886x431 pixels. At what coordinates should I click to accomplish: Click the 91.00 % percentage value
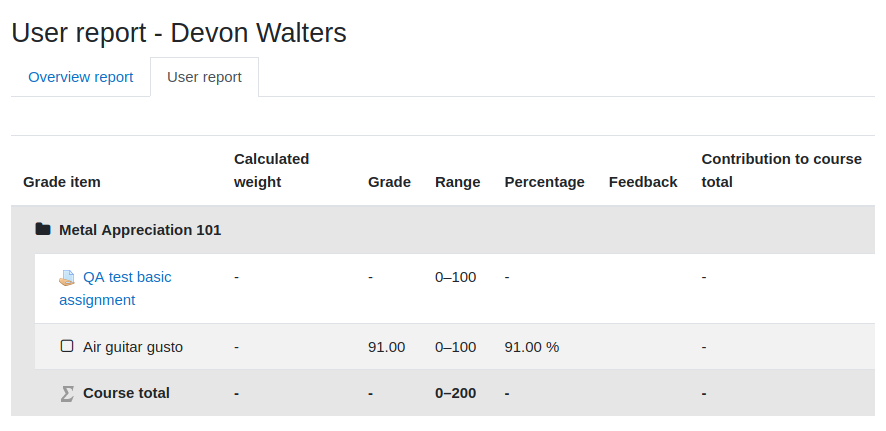pos(532,347)
